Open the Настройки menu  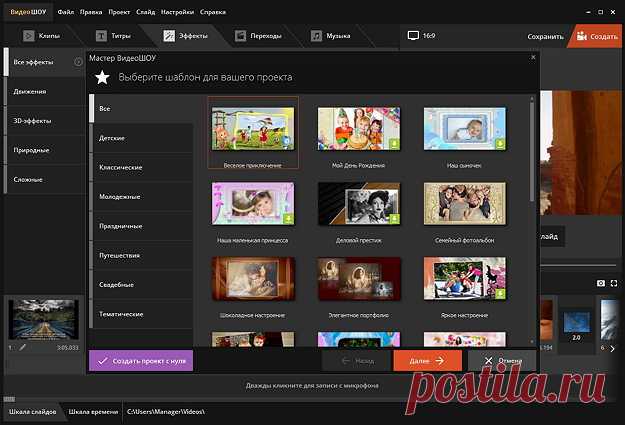(177, 12)
